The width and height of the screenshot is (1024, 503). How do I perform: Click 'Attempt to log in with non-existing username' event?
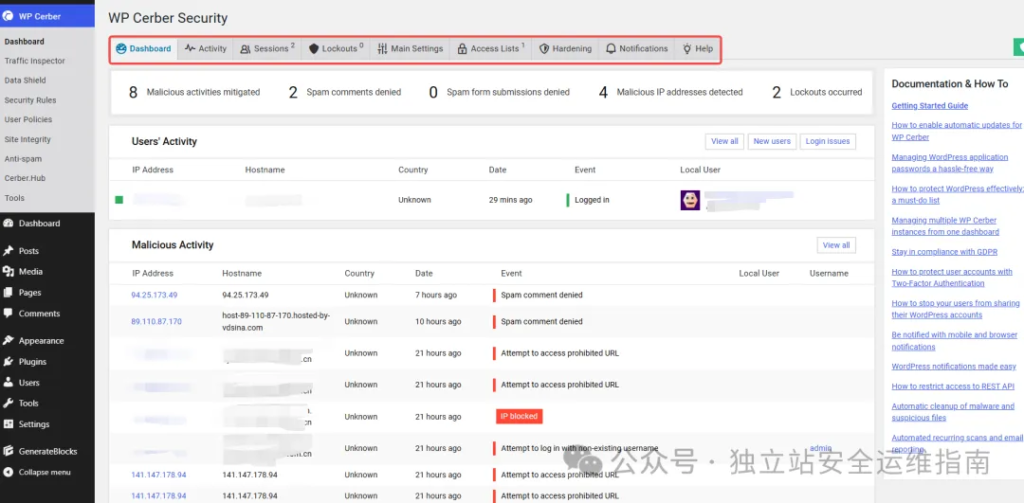pyautogui.click(x=579, y=449)
